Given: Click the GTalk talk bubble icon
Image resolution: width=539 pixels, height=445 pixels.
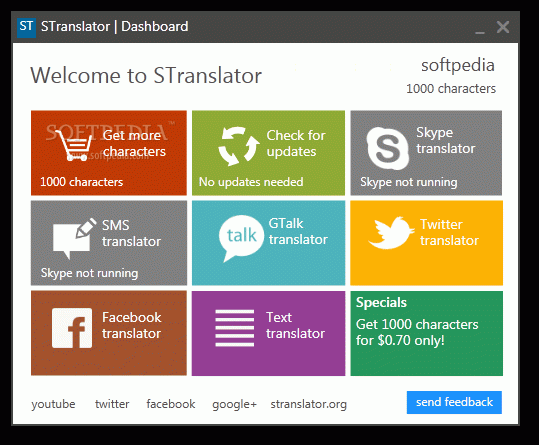Looking at the screenshot, I should click(x=241, y=238).
